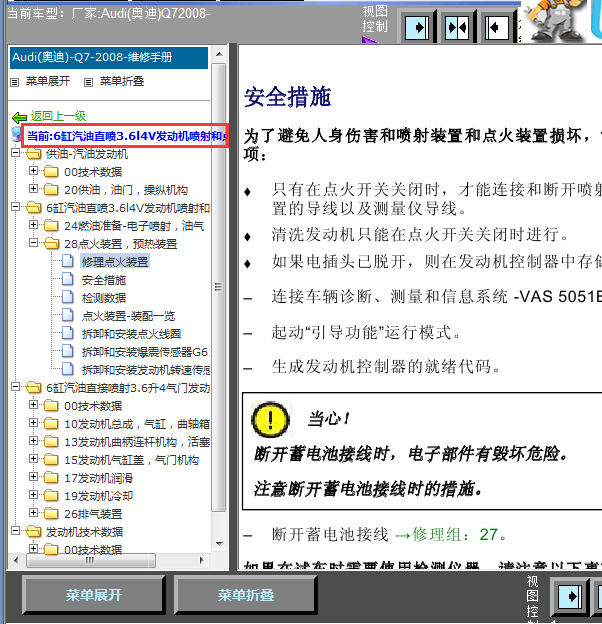Open the 拆卸和安装发动机转速传感器 tree item

[x=146, y=370]
